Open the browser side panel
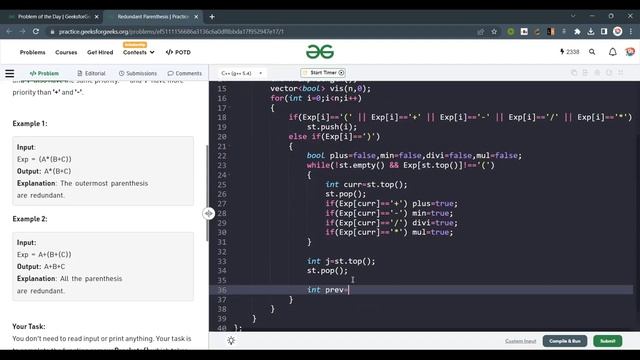 604,31
